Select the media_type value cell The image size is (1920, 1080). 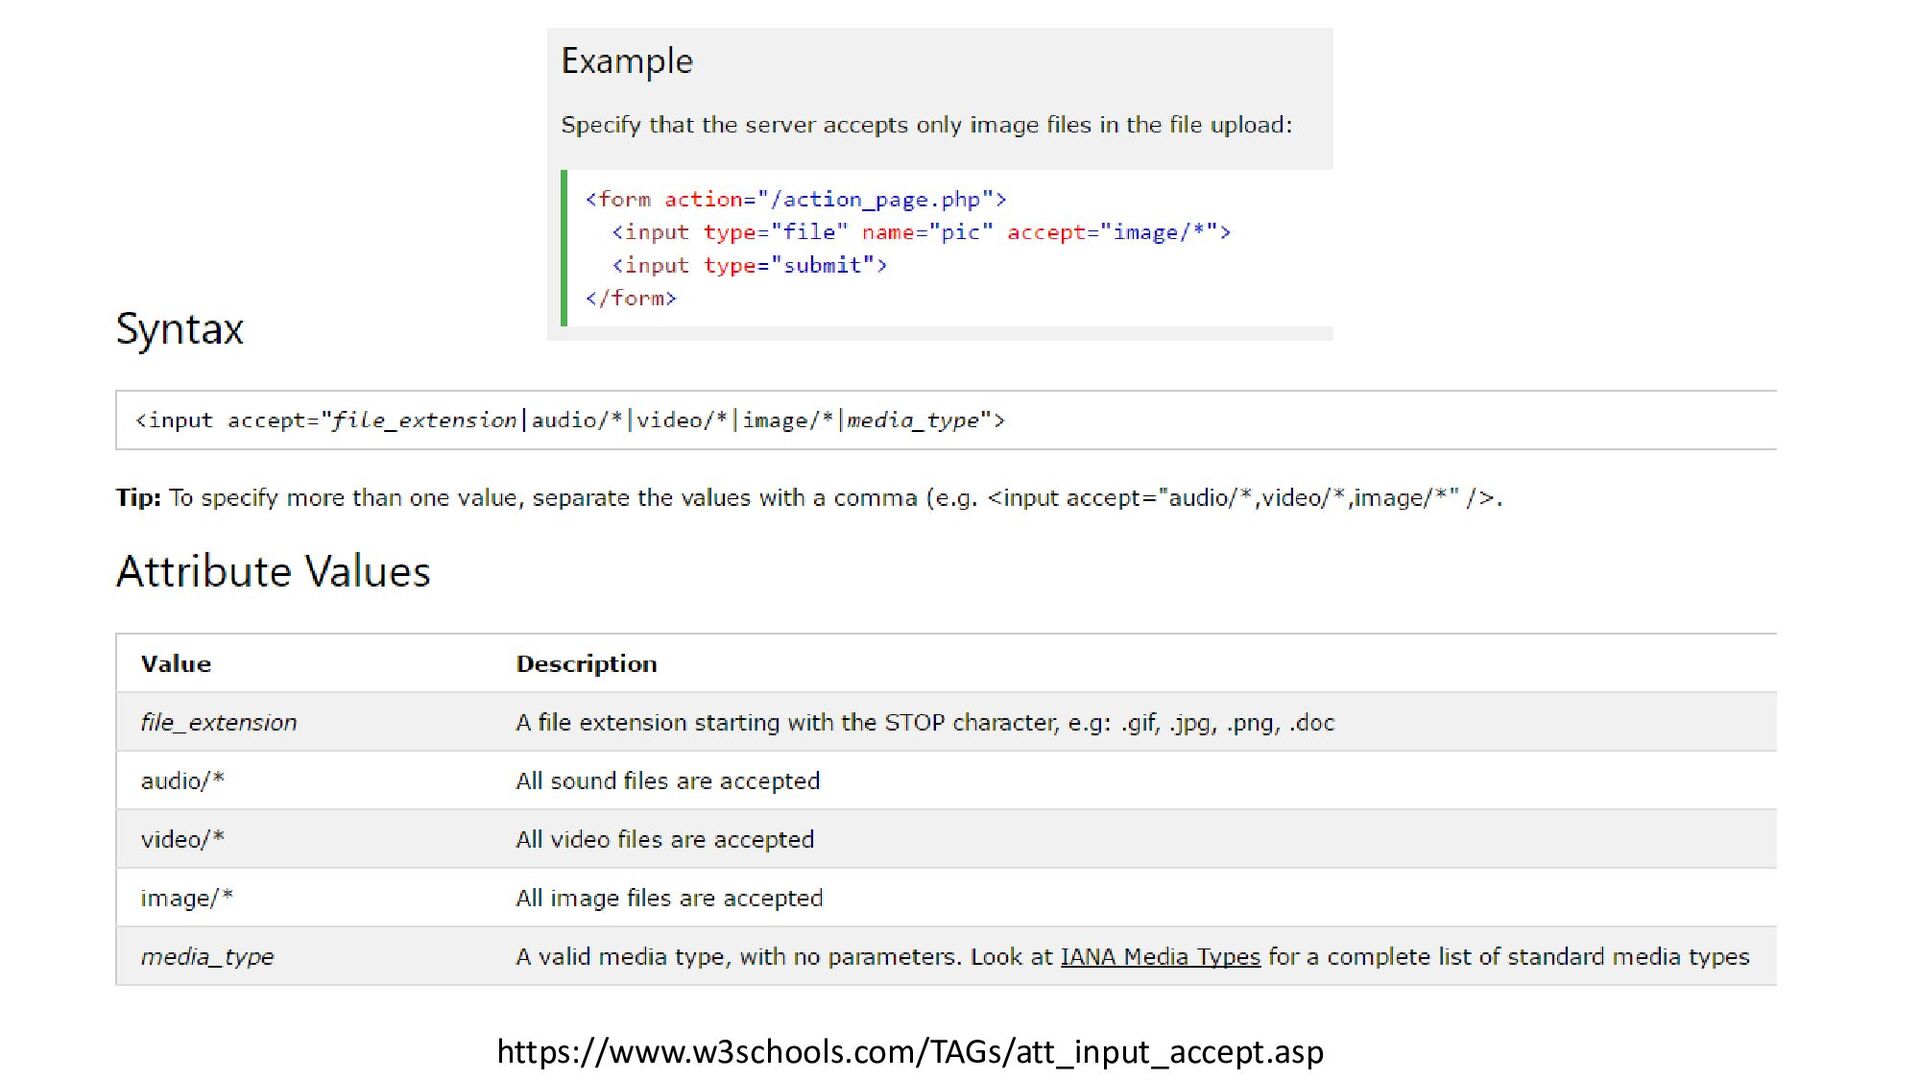[207, 957]
